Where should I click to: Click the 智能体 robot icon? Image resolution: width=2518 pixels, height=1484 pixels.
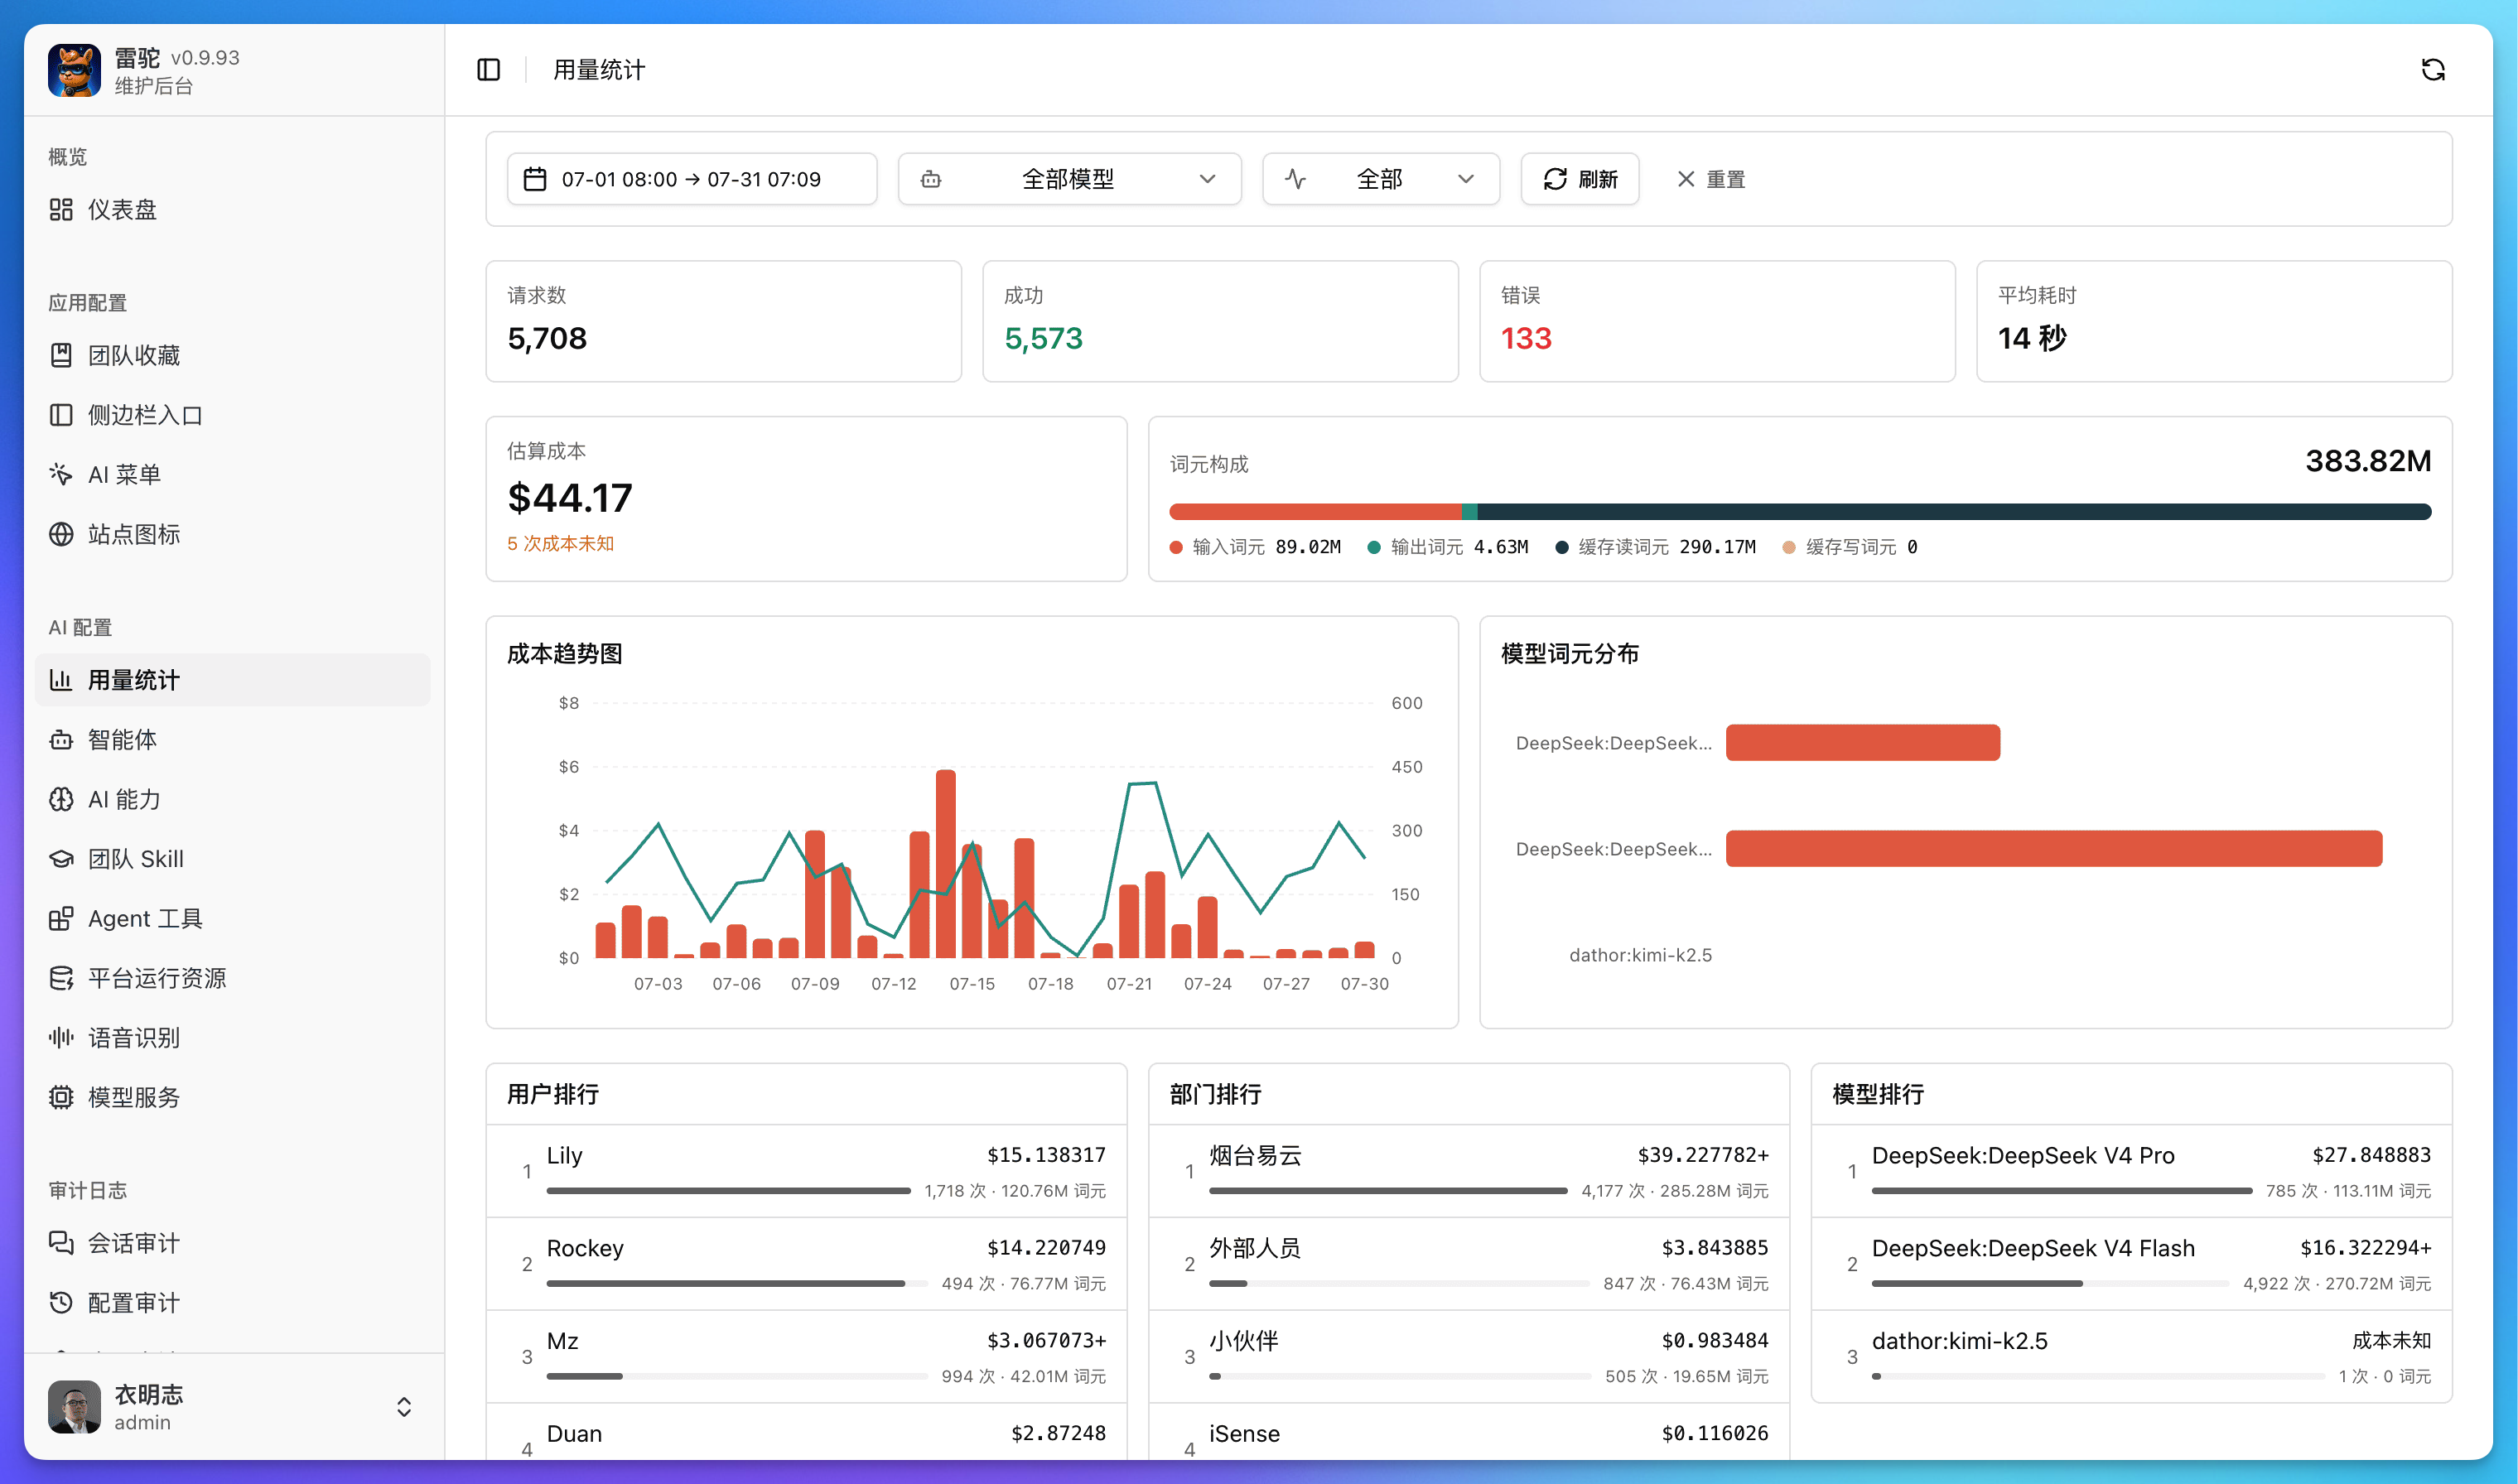(61, 740)
